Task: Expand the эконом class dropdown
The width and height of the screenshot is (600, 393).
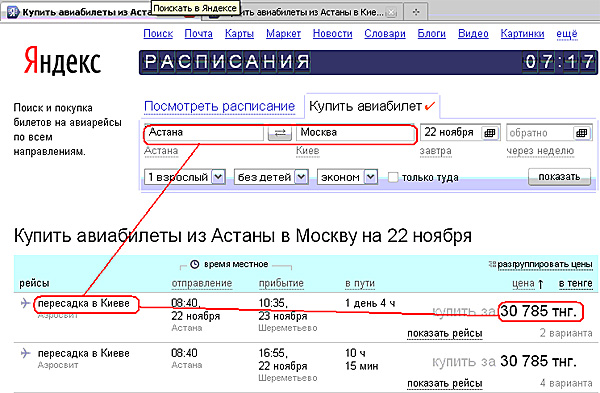Action: (x=370, y=177)
